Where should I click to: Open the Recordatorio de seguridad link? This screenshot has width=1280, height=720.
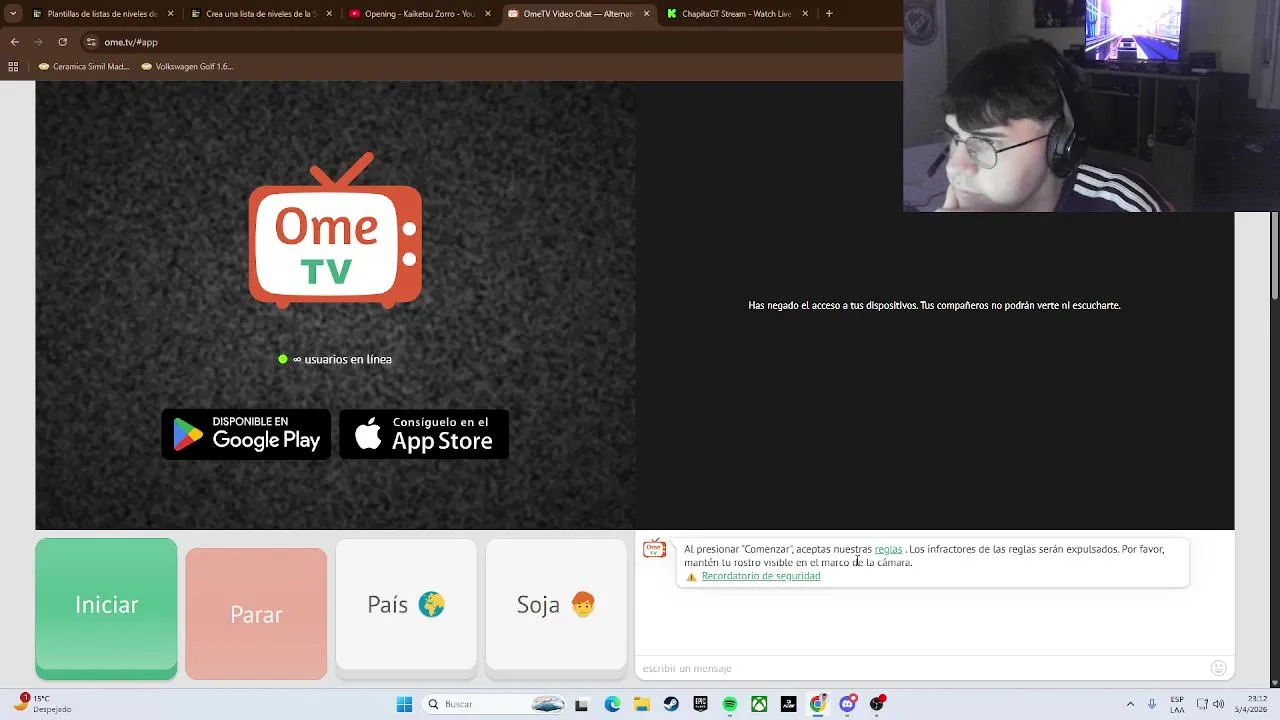tap(761, 576)
